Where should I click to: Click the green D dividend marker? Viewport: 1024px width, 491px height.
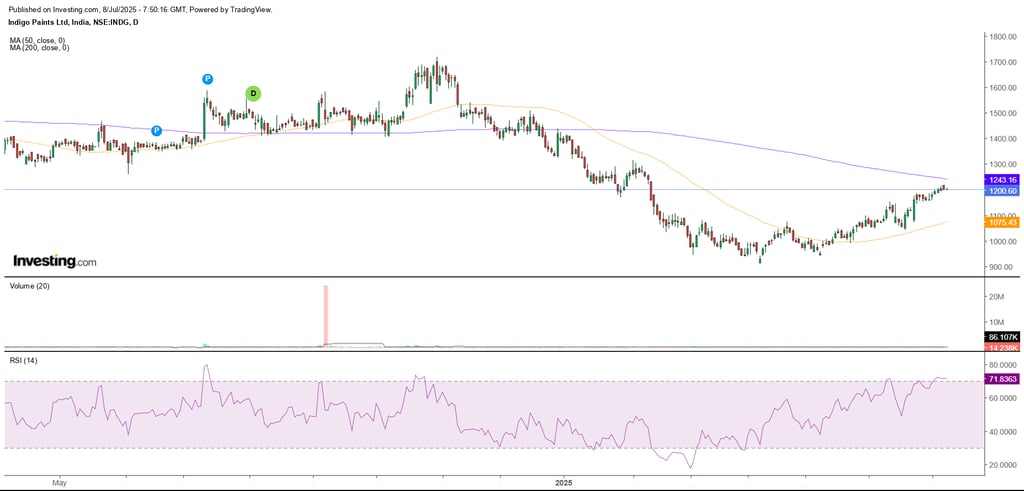[253, 94]
